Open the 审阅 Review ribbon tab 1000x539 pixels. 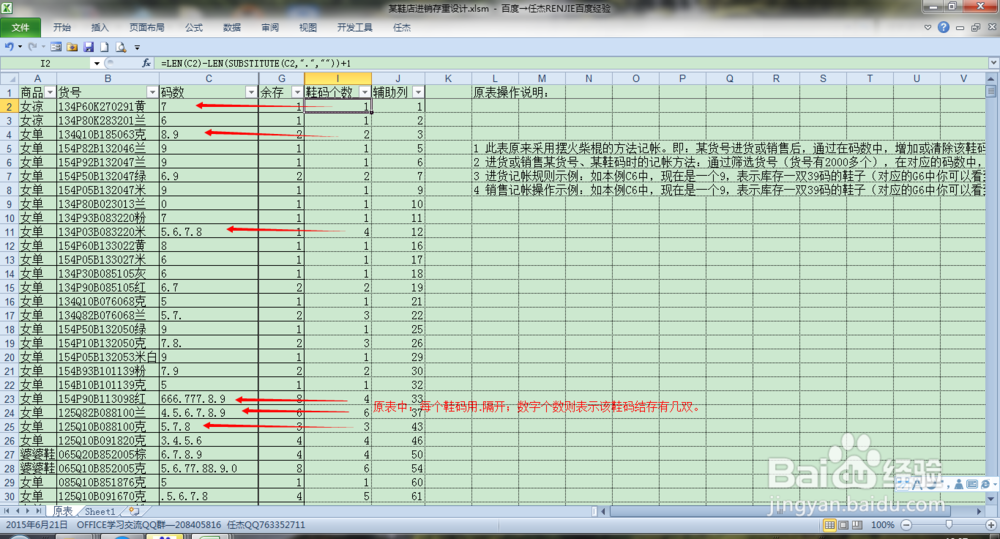click(x=270, y=27)
